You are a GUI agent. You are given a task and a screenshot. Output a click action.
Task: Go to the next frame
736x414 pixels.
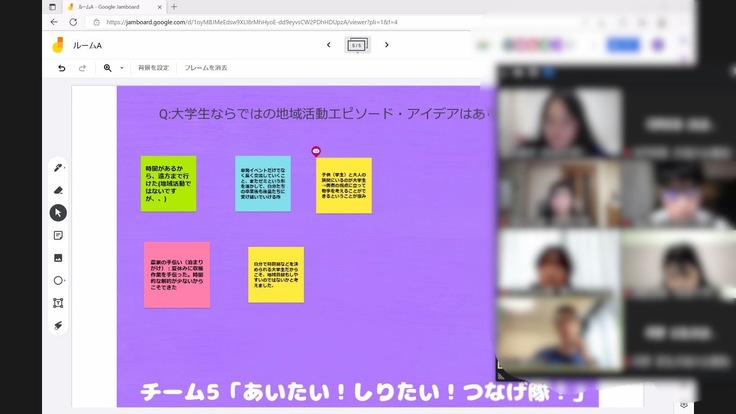387,45
